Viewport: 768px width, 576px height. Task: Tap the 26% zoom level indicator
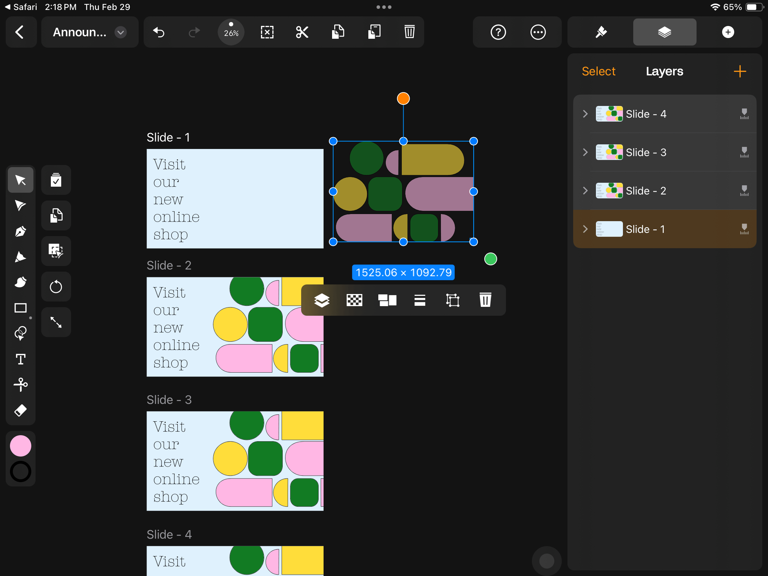231,32
